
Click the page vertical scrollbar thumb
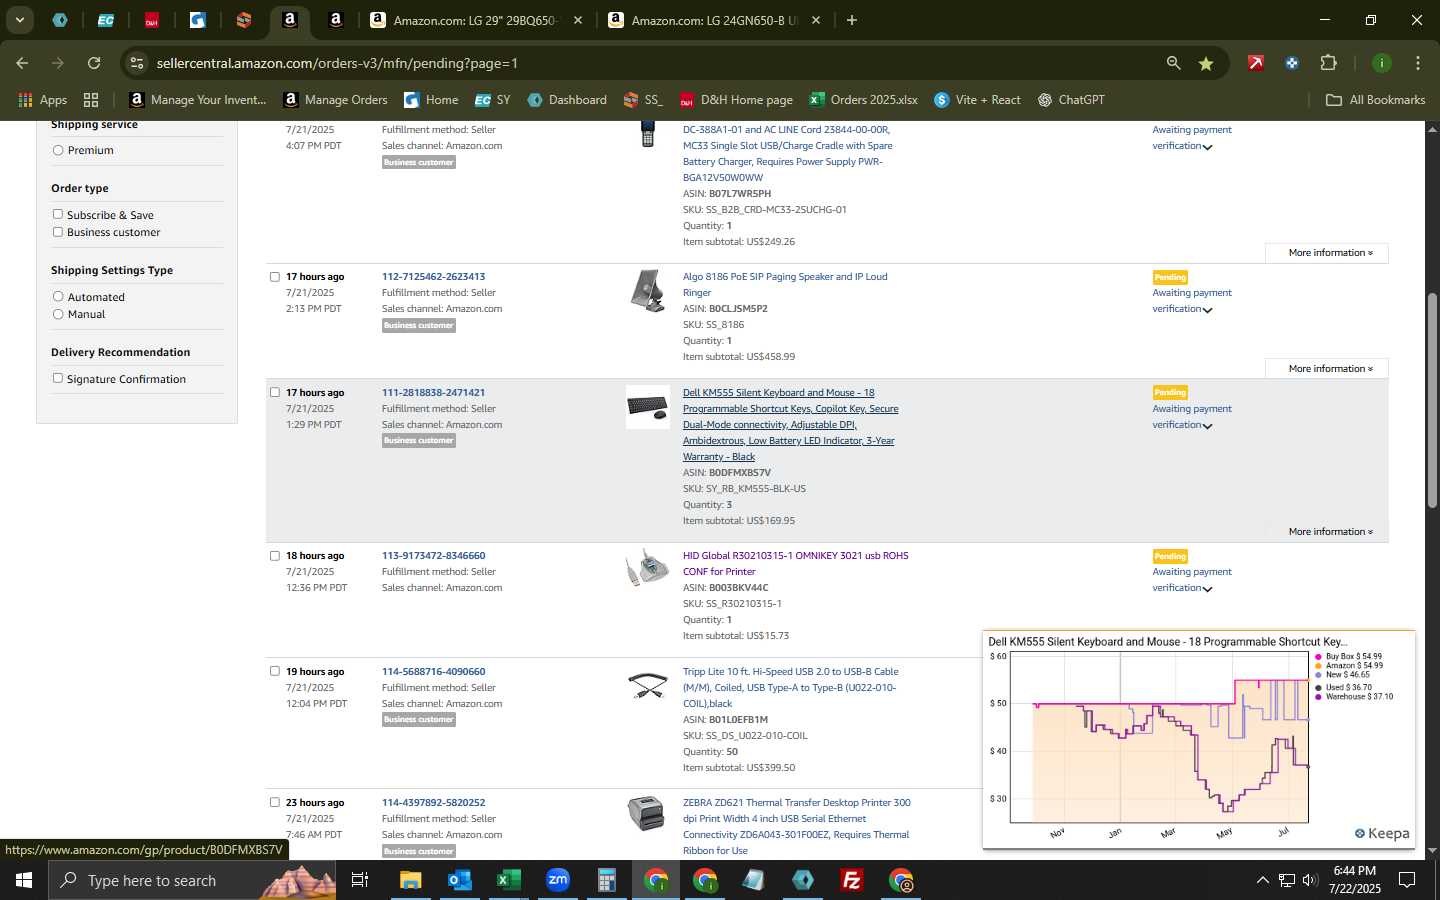coord(1432,400)
